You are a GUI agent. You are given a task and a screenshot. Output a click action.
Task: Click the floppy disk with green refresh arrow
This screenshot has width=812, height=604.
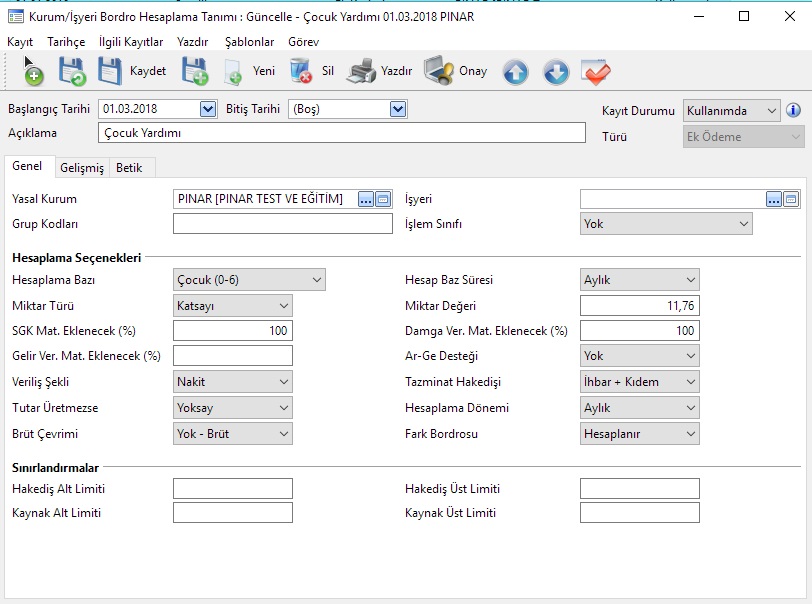click(71, 71)
